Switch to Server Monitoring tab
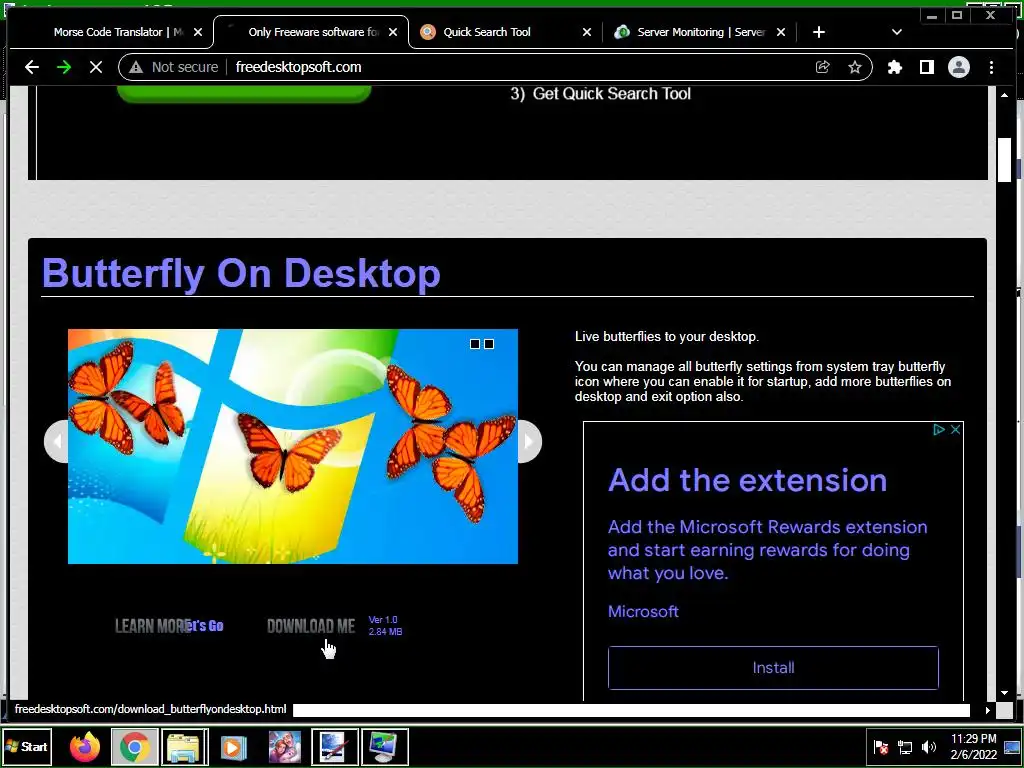The image size is (1024, 768). coord(701,32)
